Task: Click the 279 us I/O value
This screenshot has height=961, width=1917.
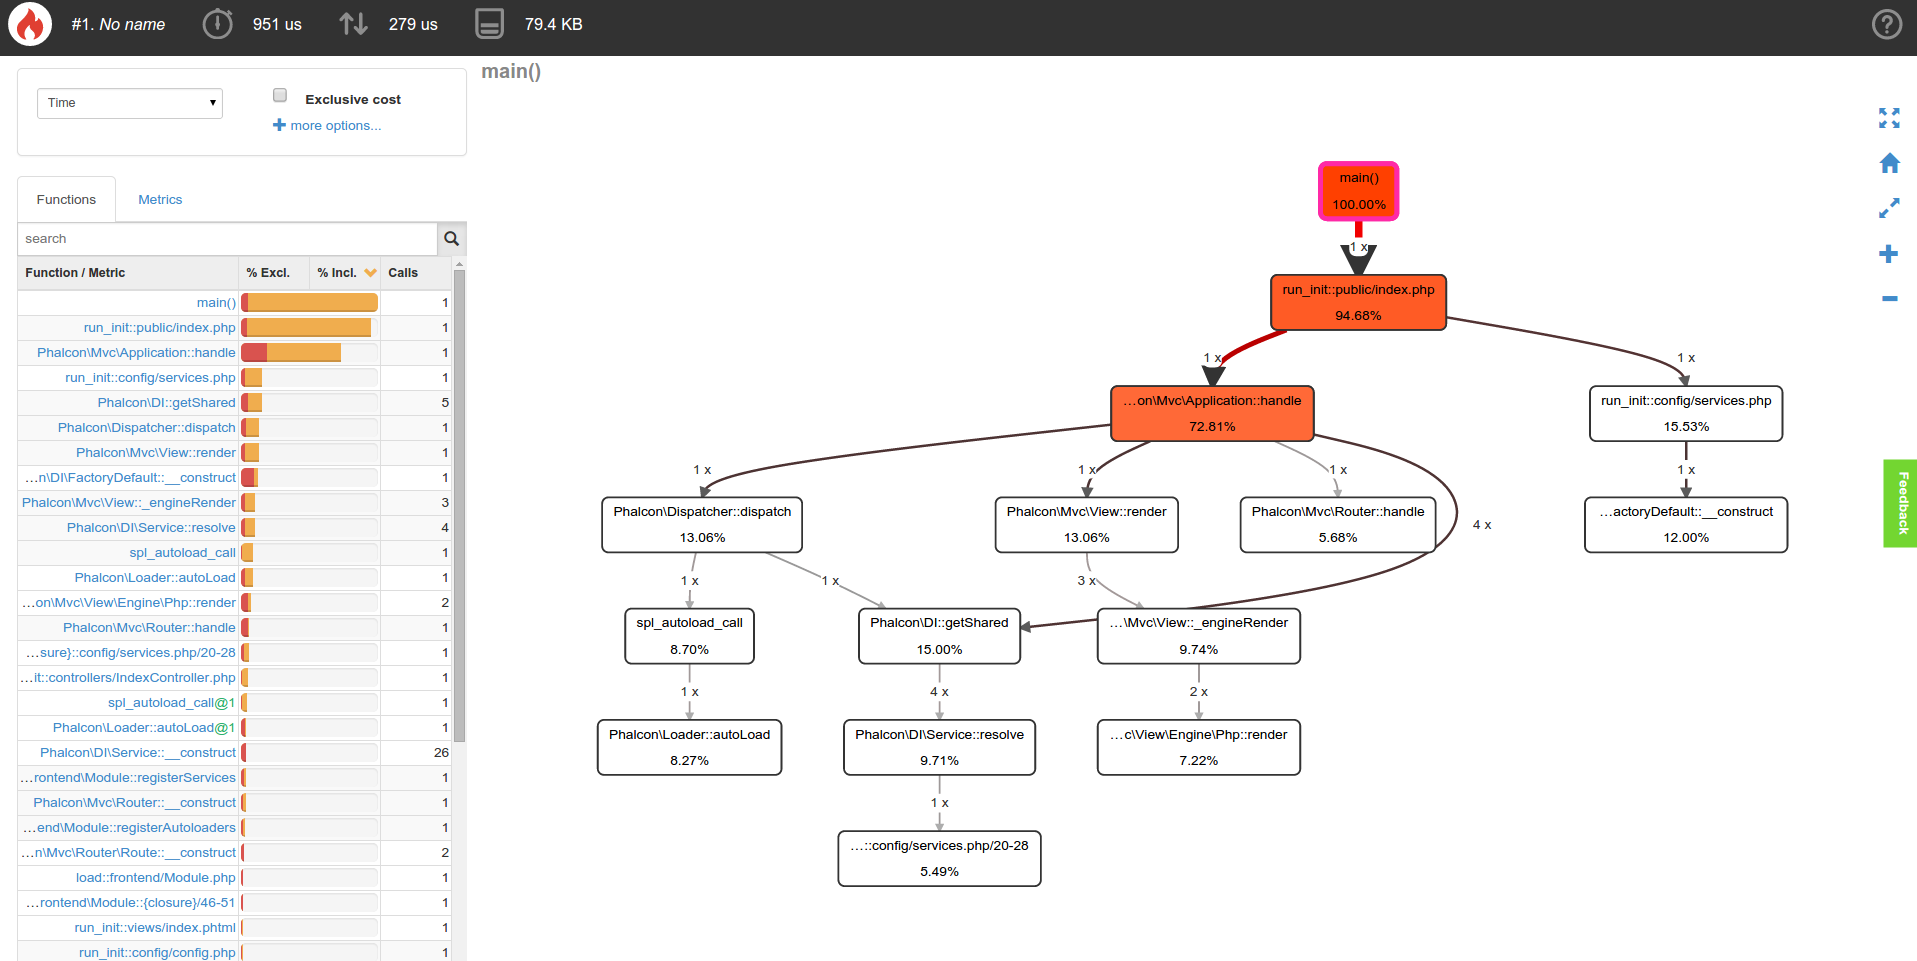Action: (x=413, y=24)
